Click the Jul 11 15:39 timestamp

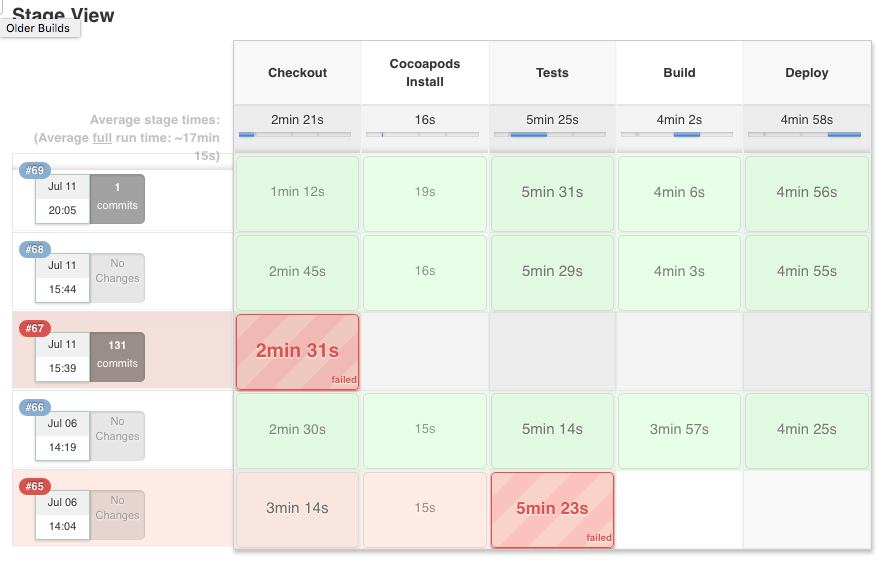62,357
